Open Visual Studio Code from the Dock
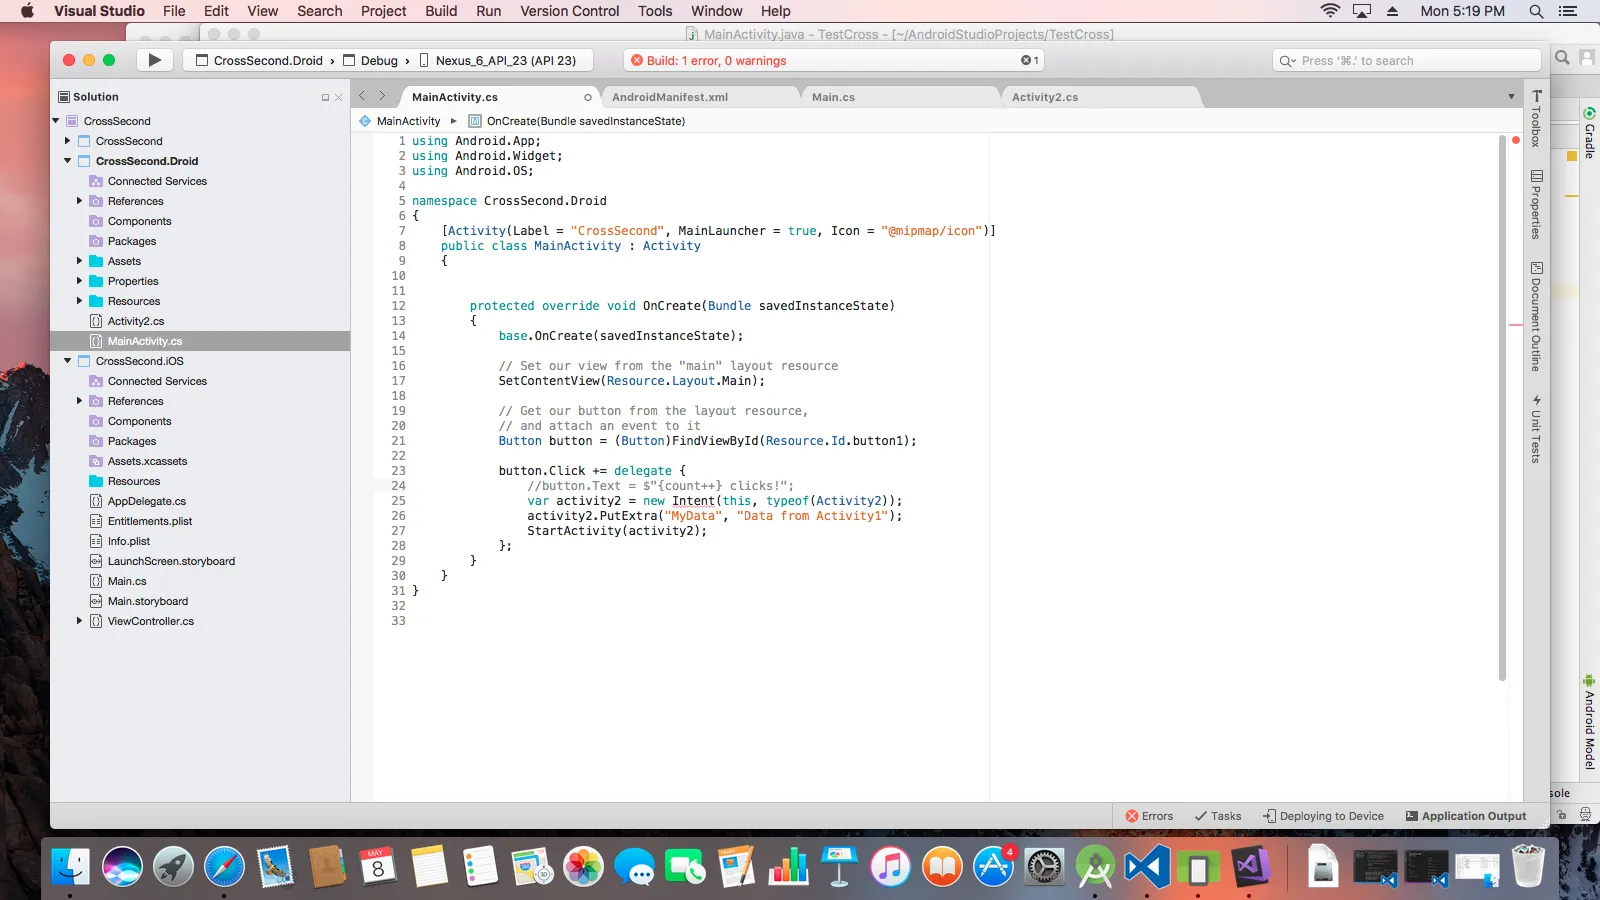 click(1147, 866)
